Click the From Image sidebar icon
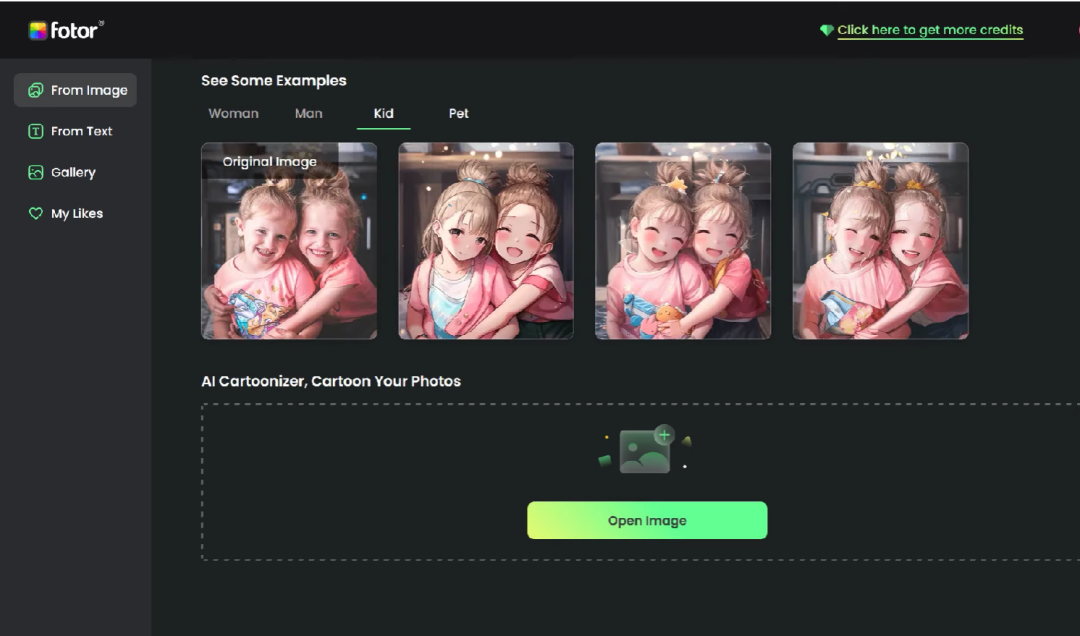 [36, 90]
